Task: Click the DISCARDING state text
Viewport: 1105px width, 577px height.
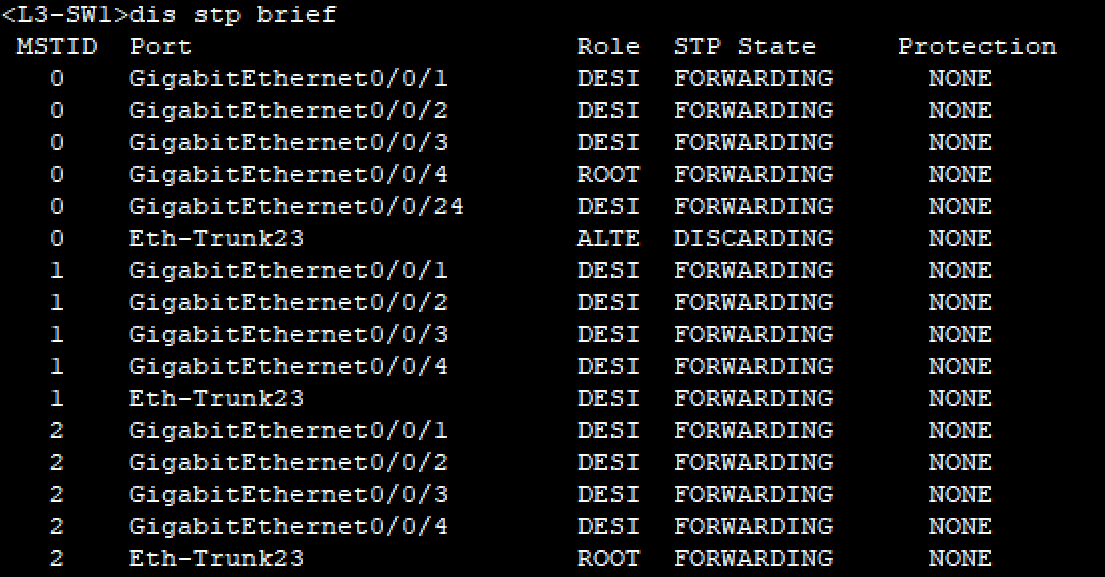Action: coord(753,239)
